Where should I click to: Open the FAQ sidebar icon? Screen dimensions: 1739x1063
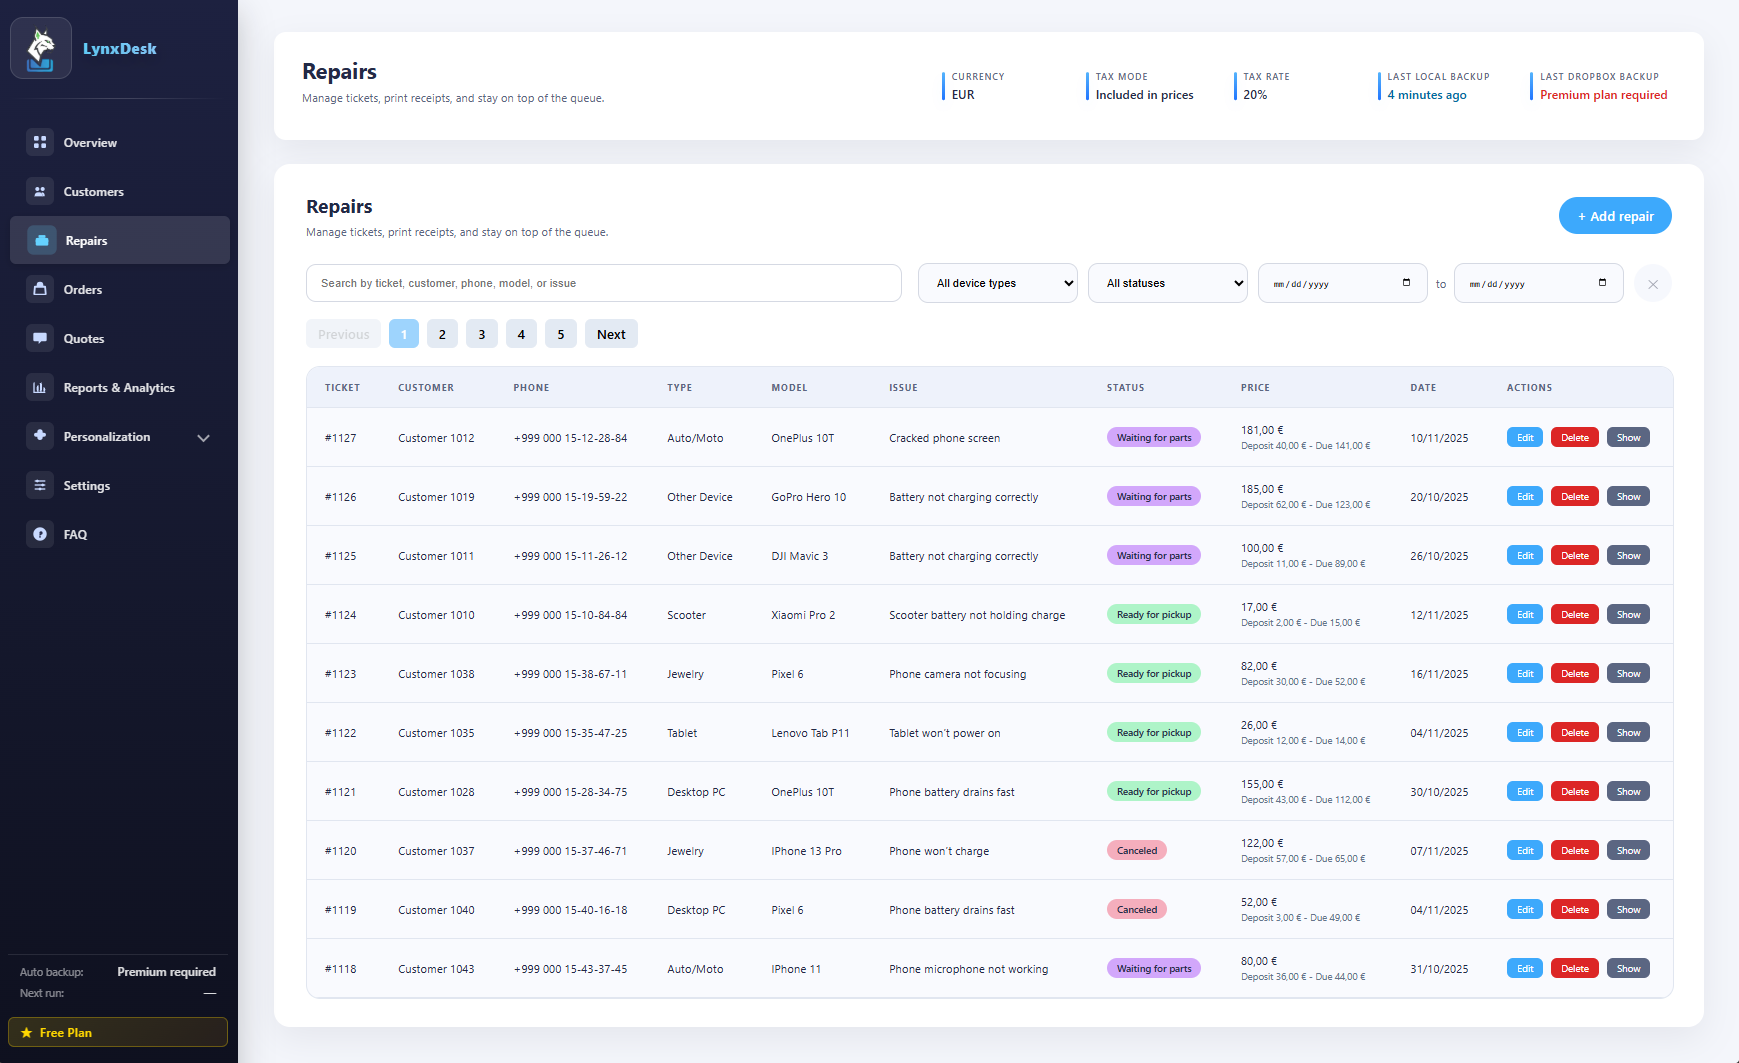coord(40,534)
